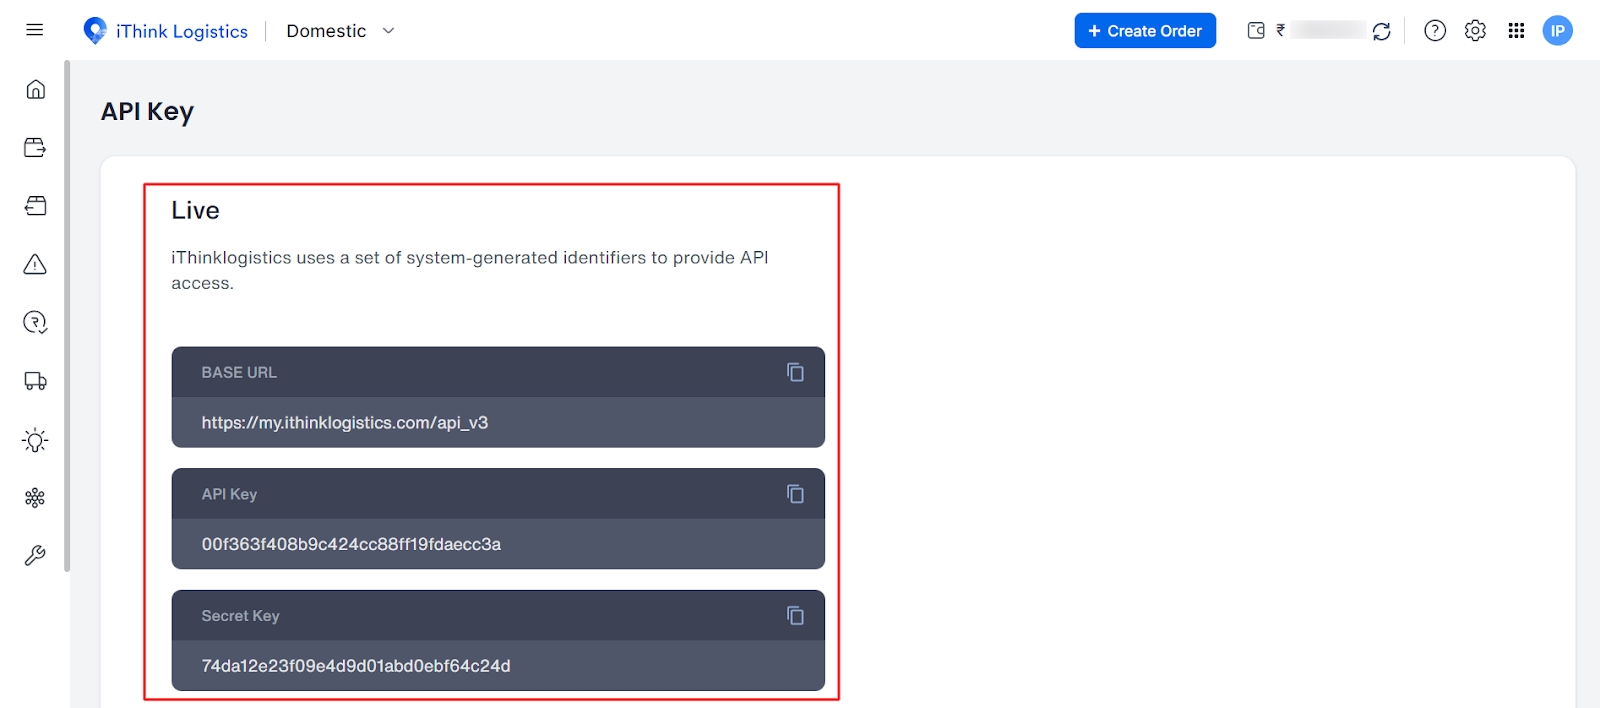Open the rupee remittance sidebar icon
Image resolution: width=1600 pixels, height=708 pixels.
click(35, 322)
